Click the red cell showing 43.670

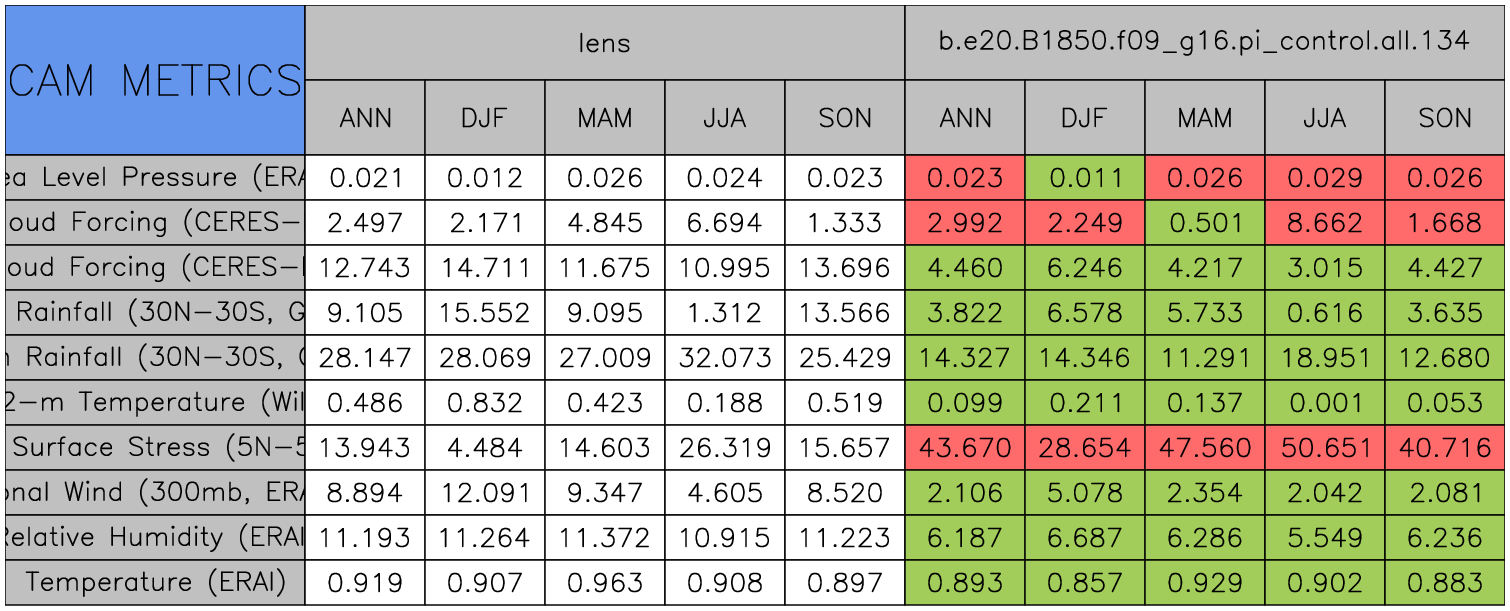tap(965, 447)
